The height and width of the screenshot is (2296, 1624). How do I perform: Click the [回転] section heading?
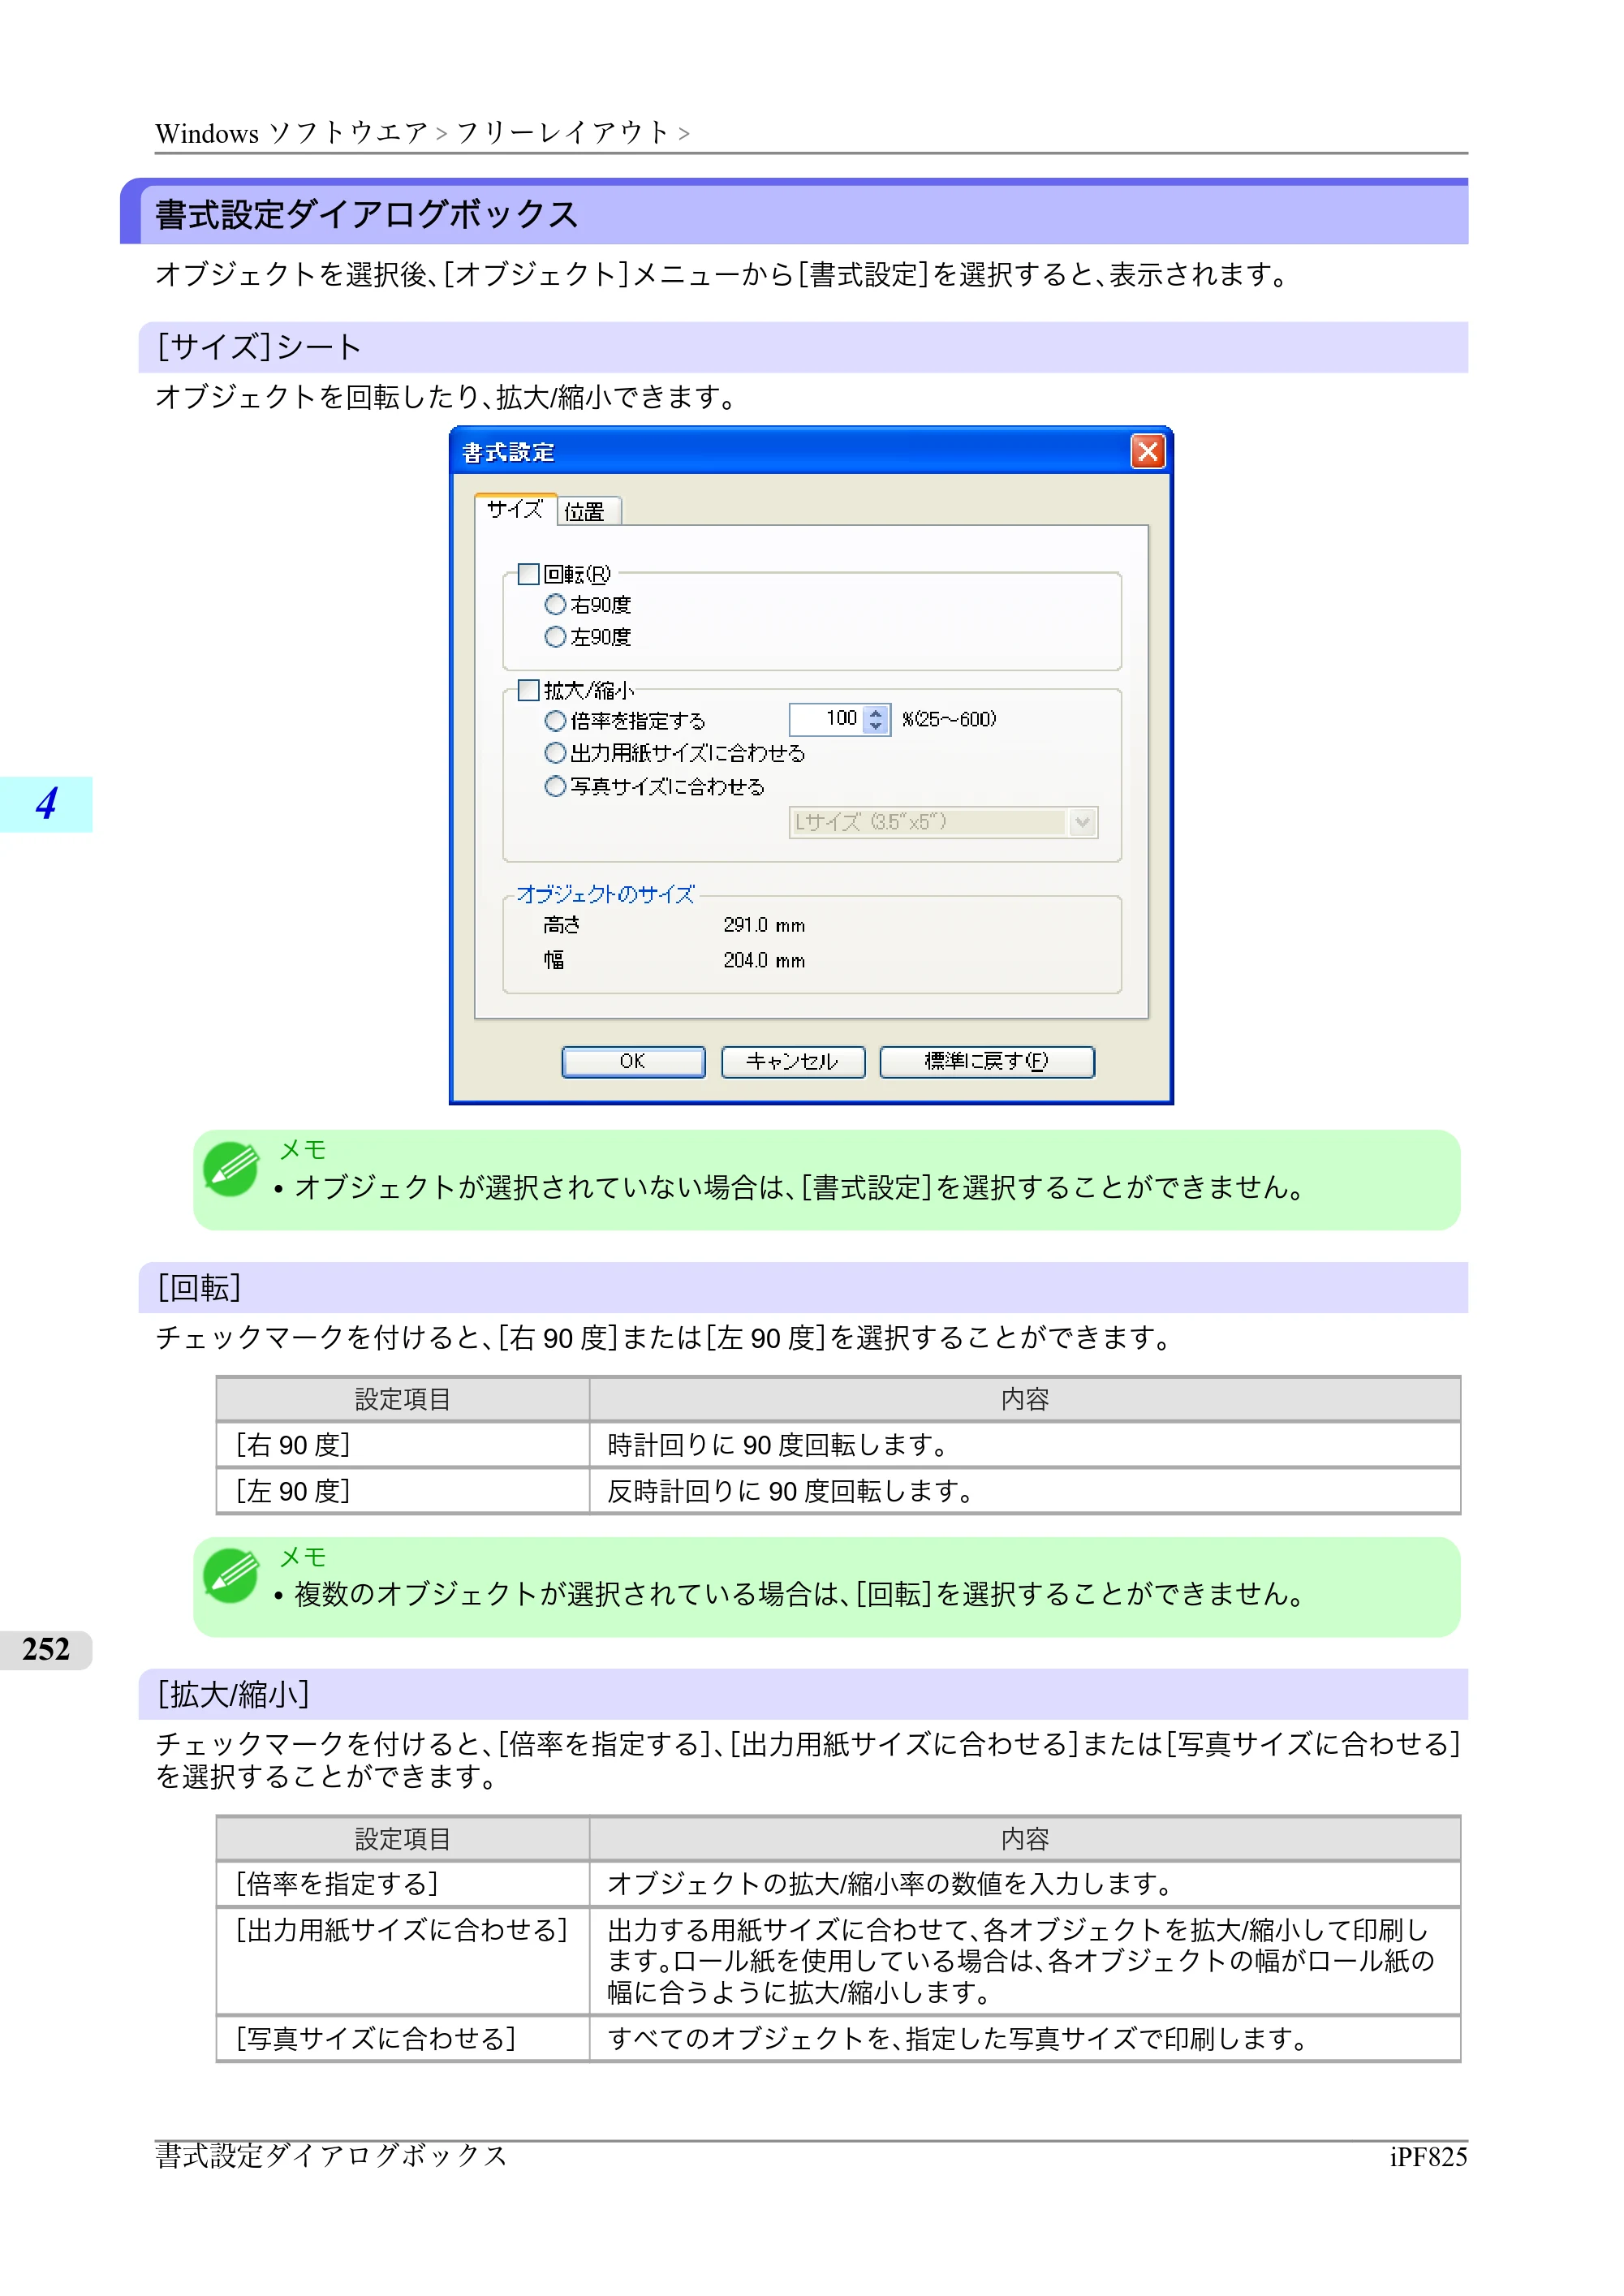(x=200, y=1288)
